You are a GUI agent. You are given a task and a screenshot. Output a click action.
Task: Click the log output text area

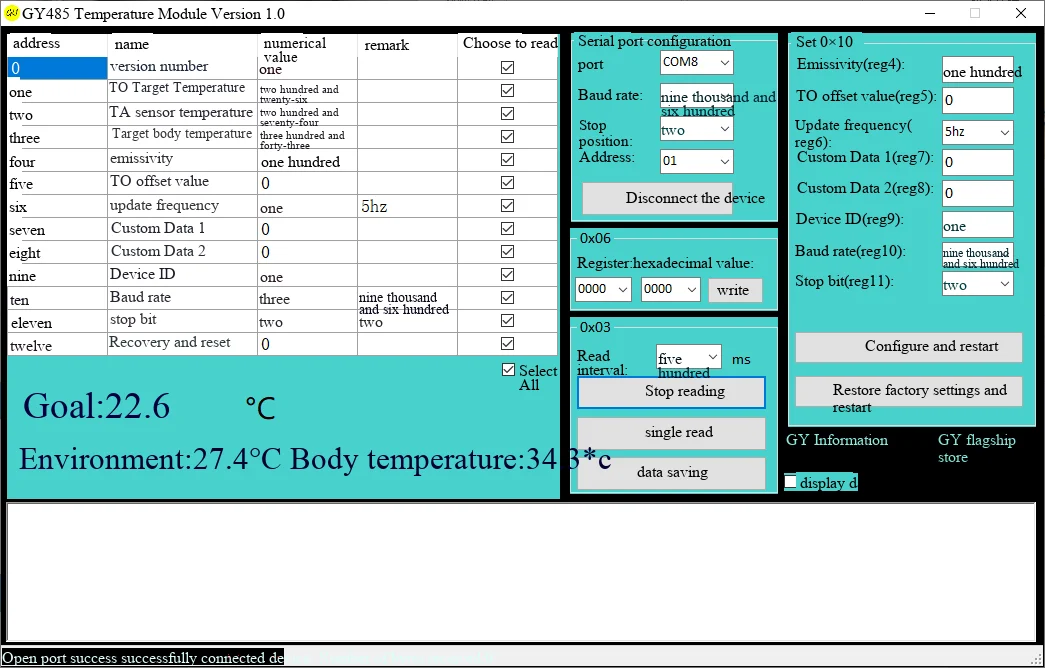point(521,572)
